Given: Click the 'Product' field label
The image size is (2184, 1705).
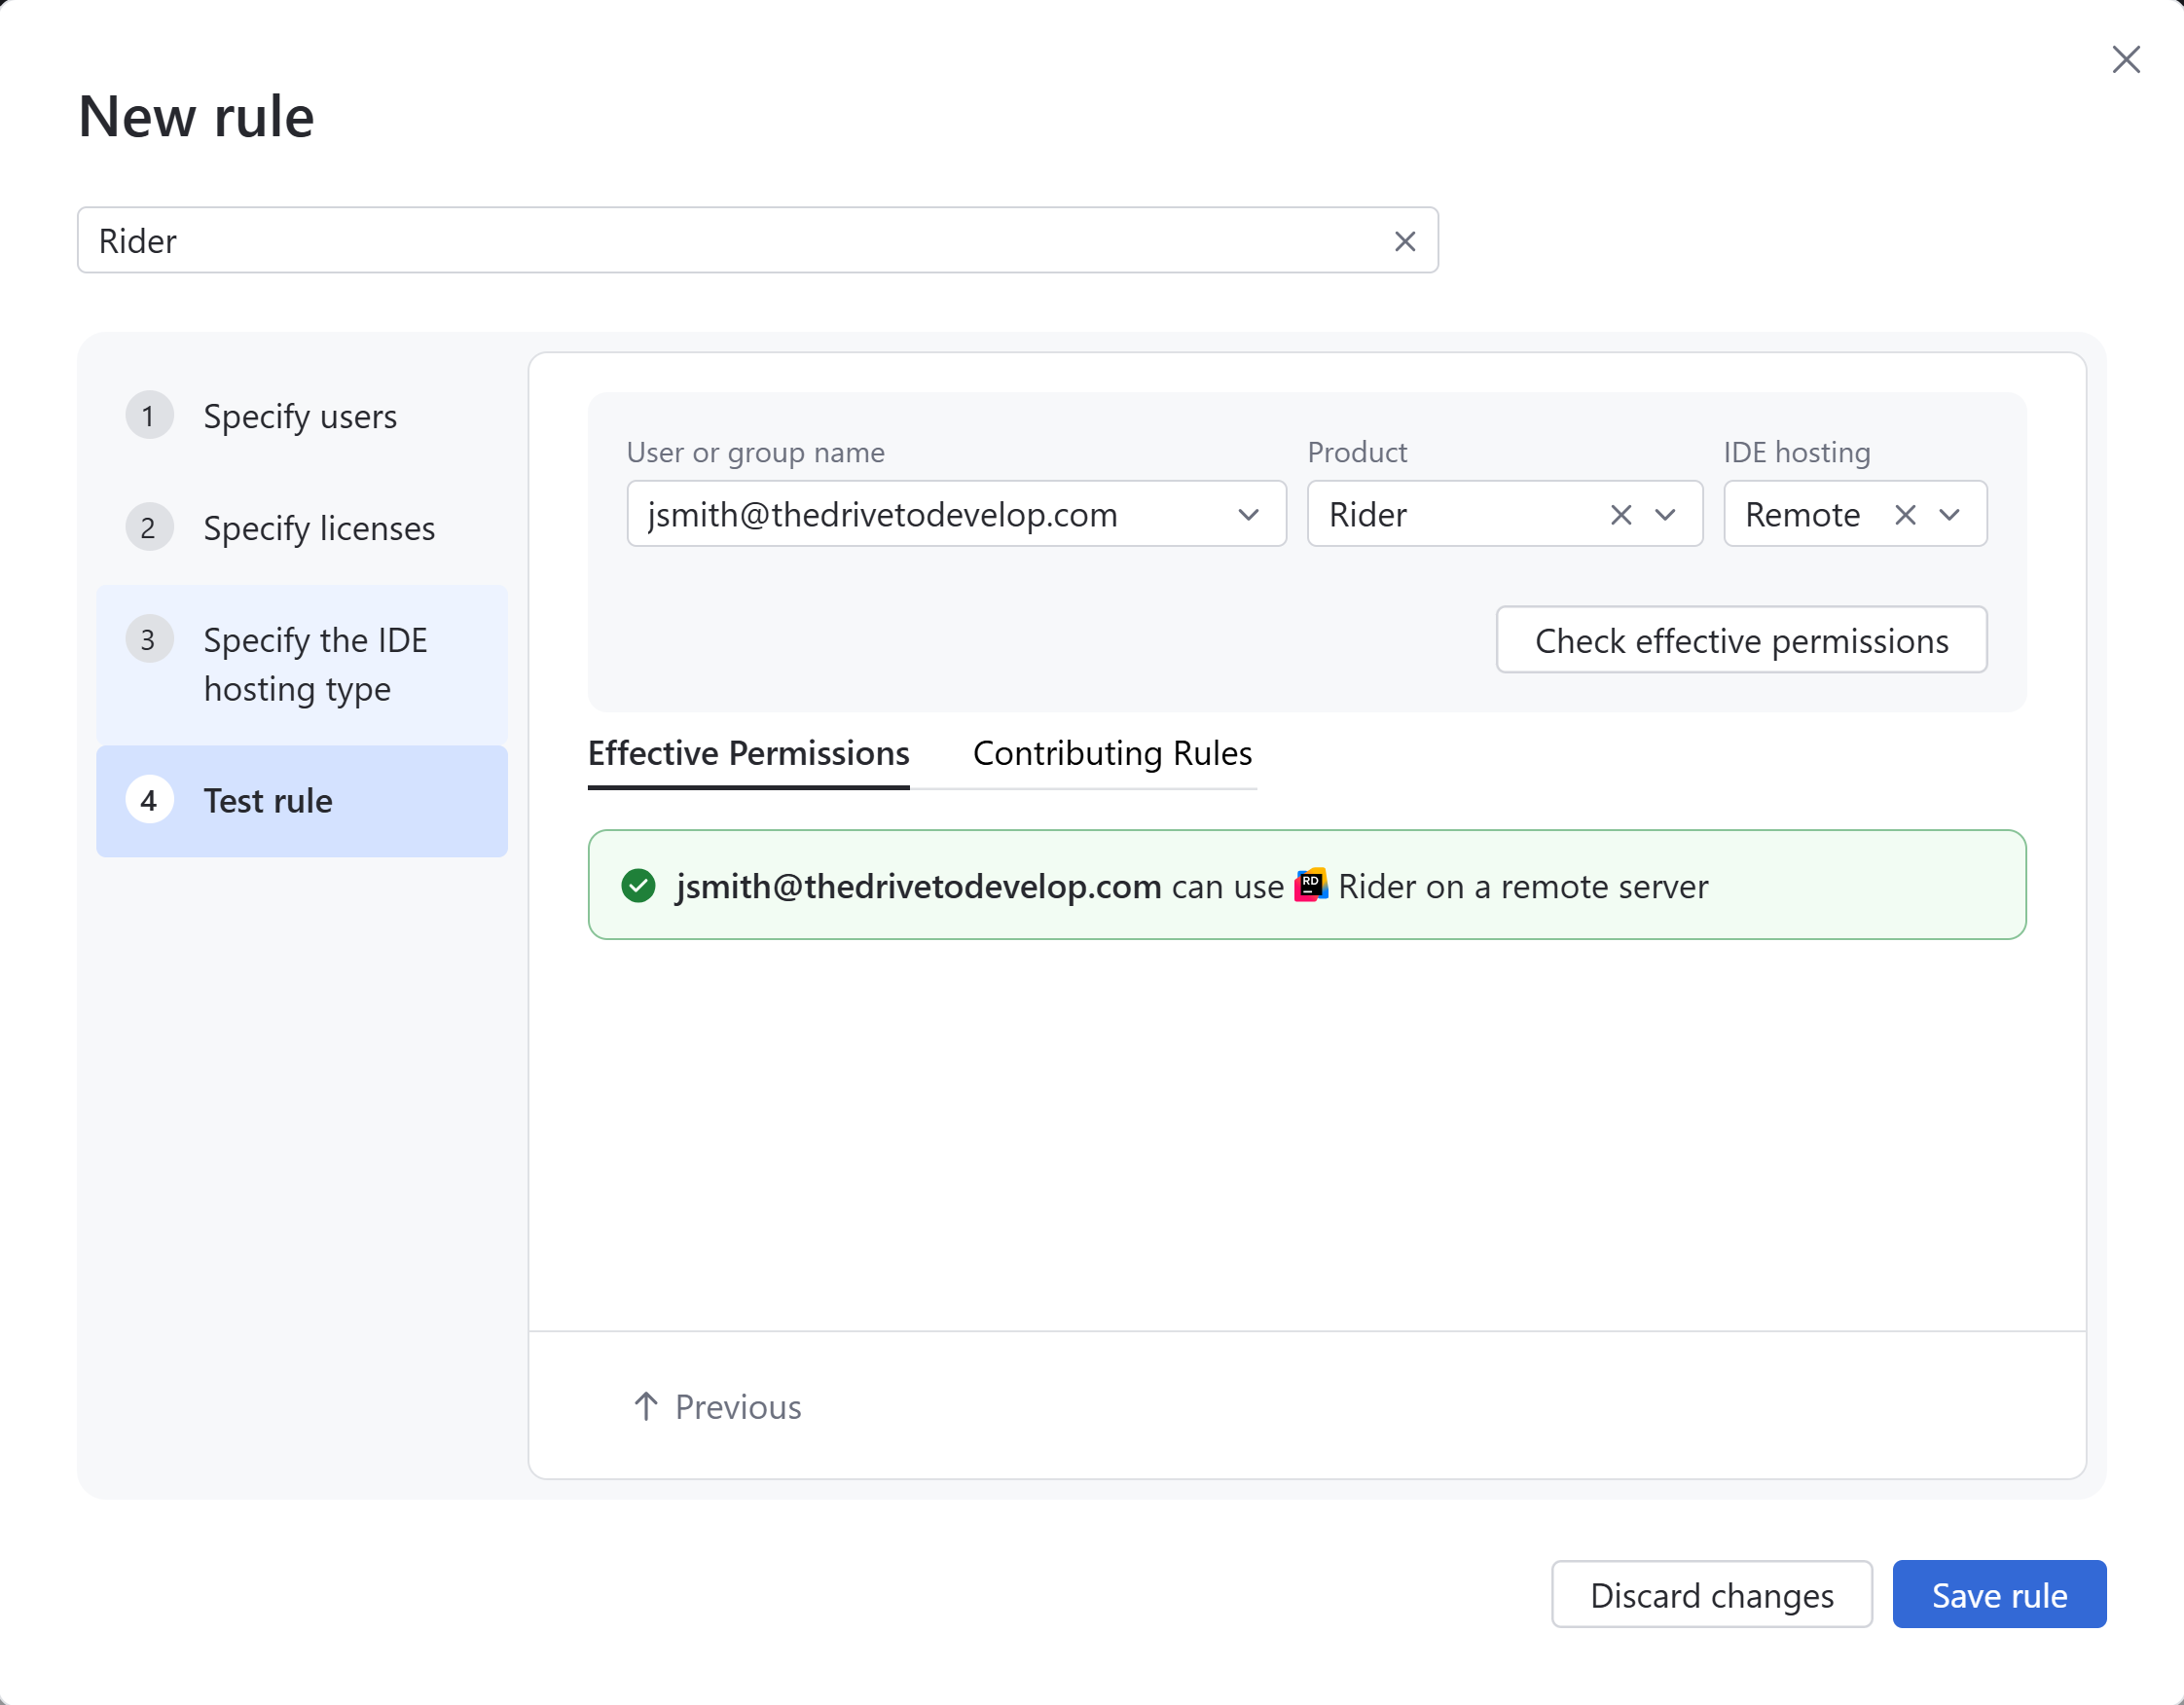Looking at the screenshot, I should (x=1357, y=452).
